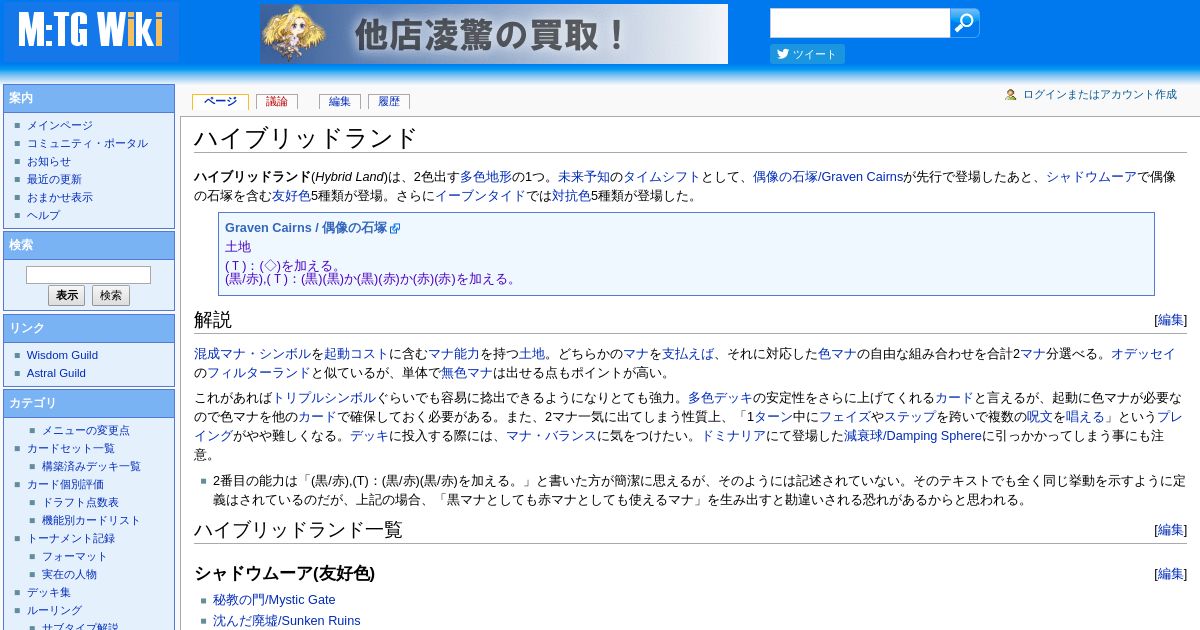Click the header search input field
Viewport: 1200px width, 630px height.
click(860, 23)
